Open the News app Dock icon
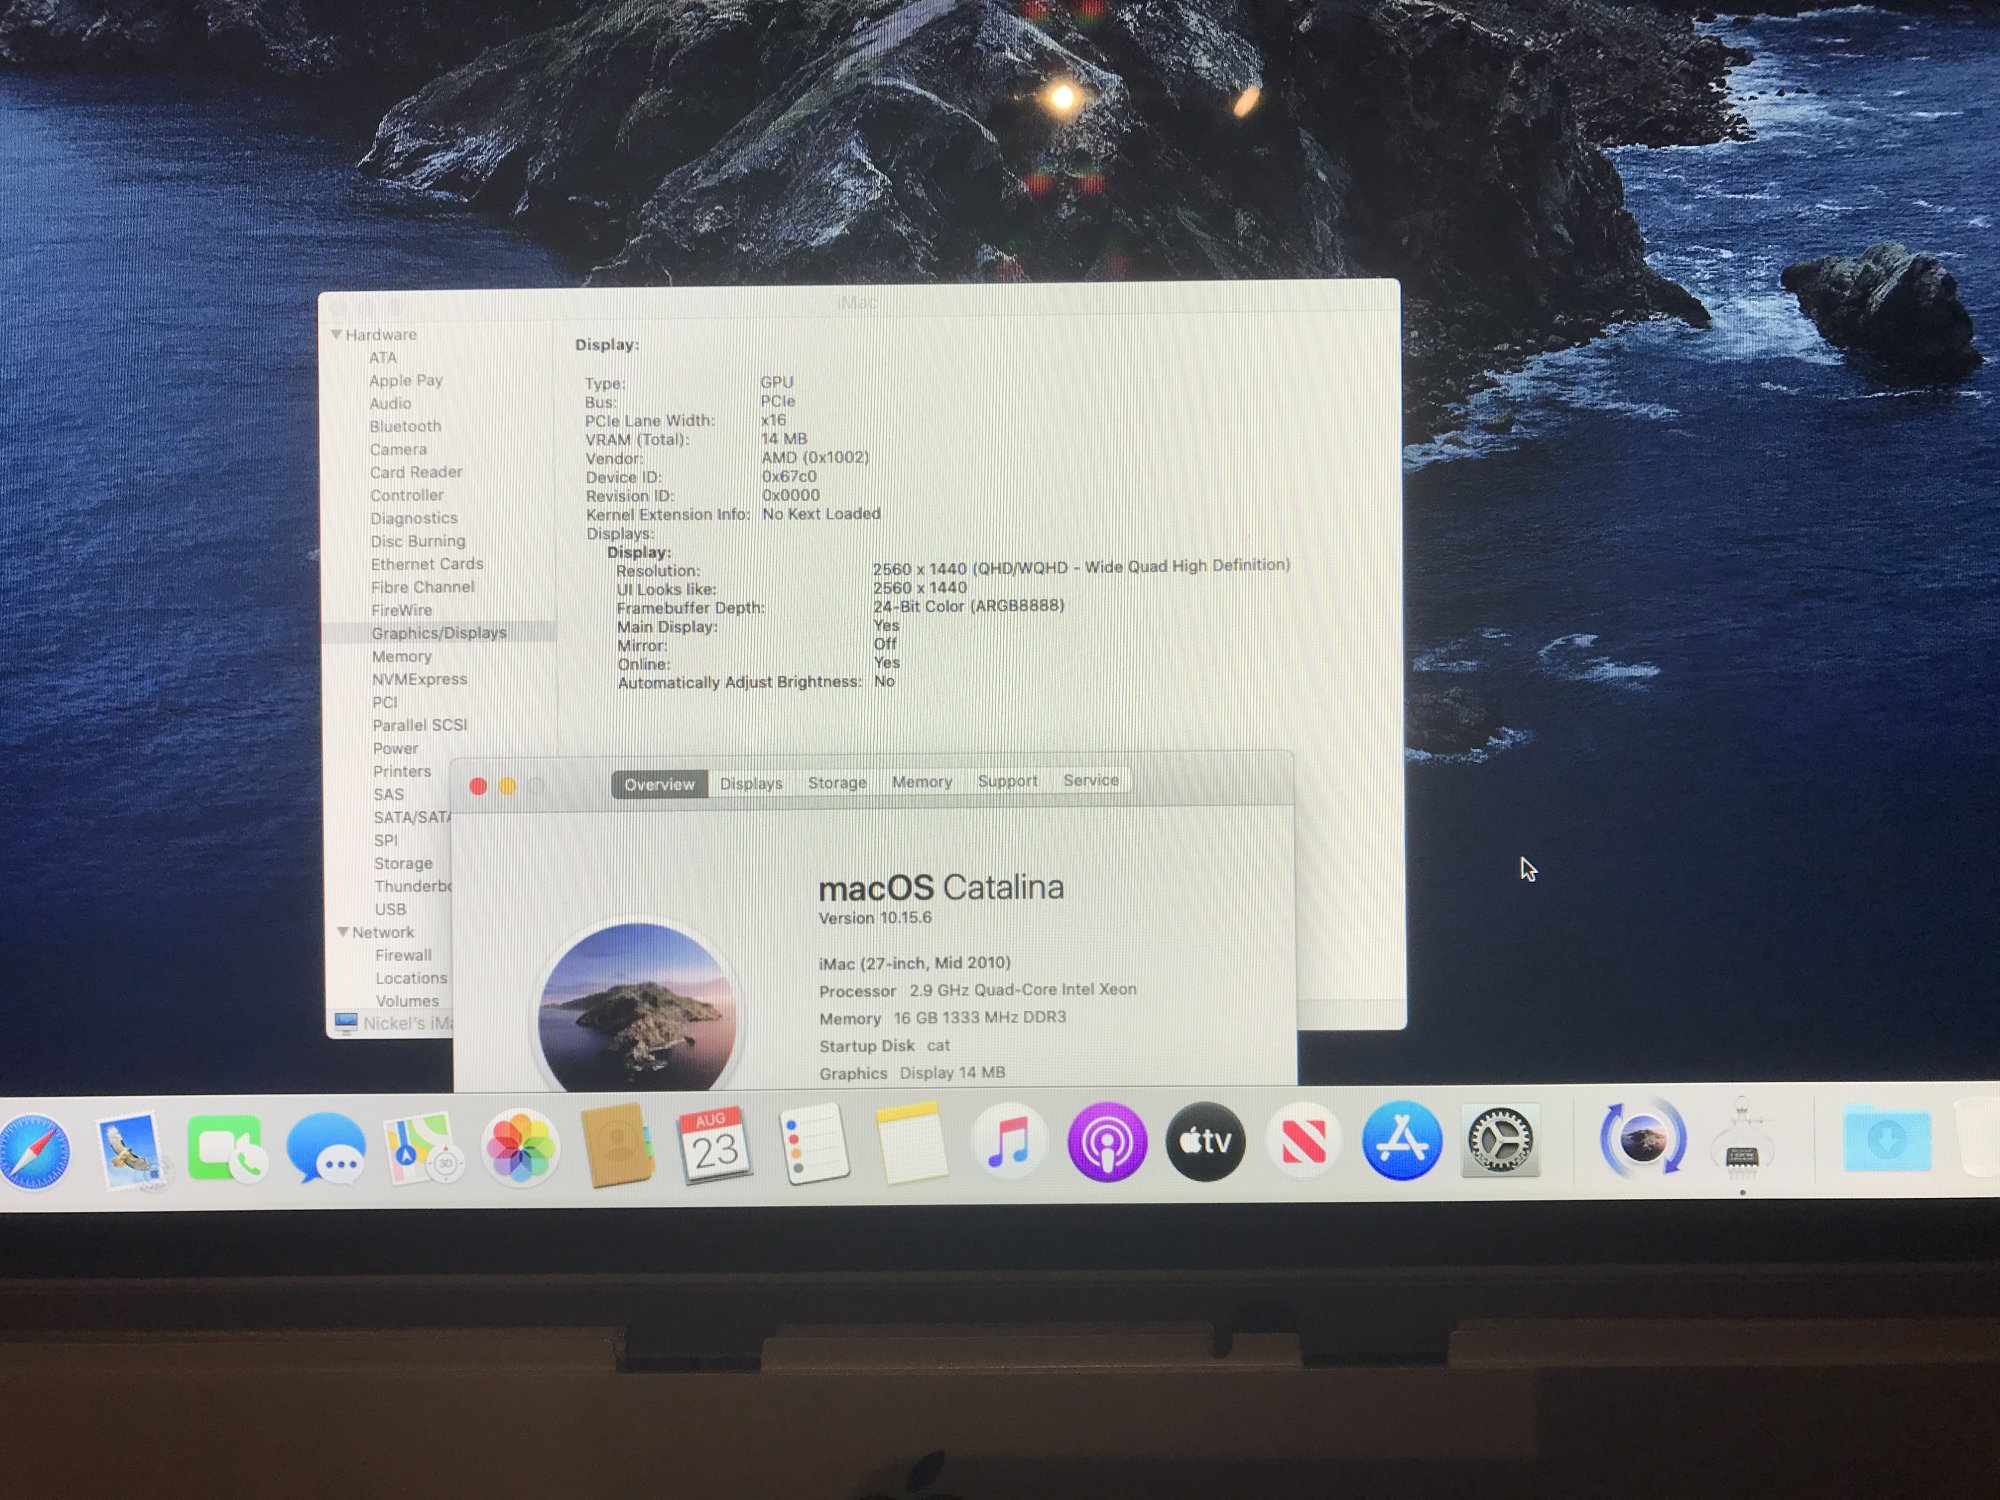Image resolution: width=2000 pixels, height=1500 pixels. click(x=1304, y=1141)
